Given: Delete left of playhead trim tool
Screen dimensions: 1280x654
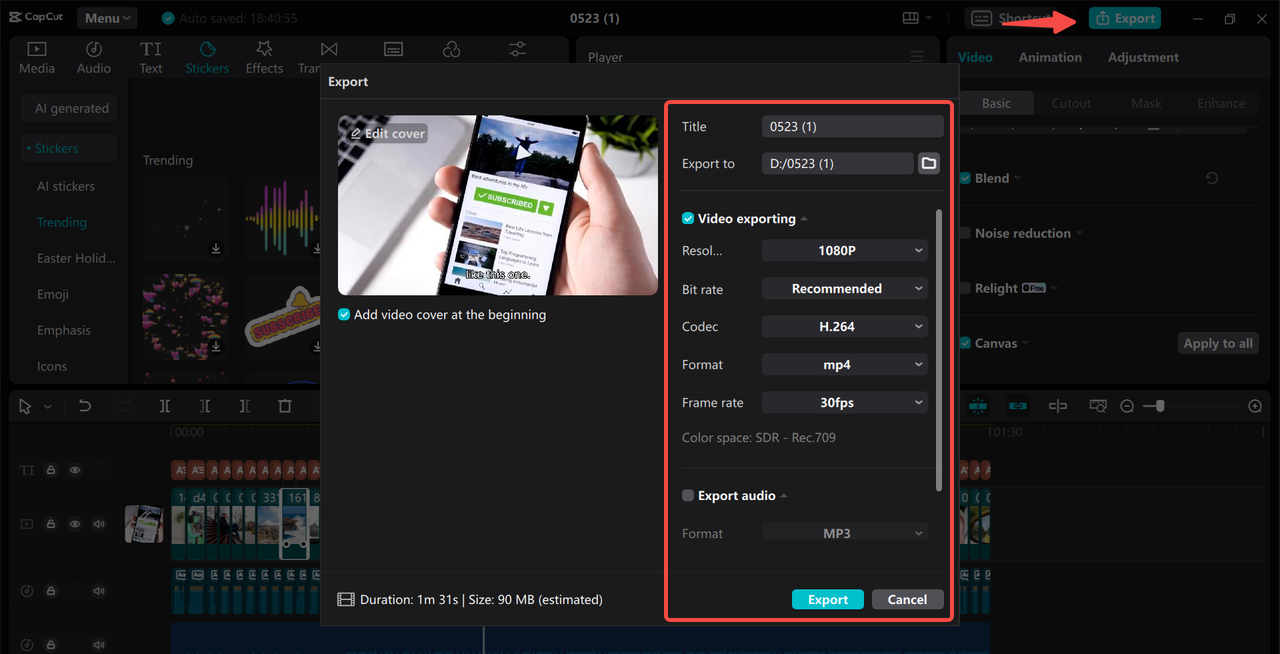Looking at the screenshot, I should click(205, 406).
